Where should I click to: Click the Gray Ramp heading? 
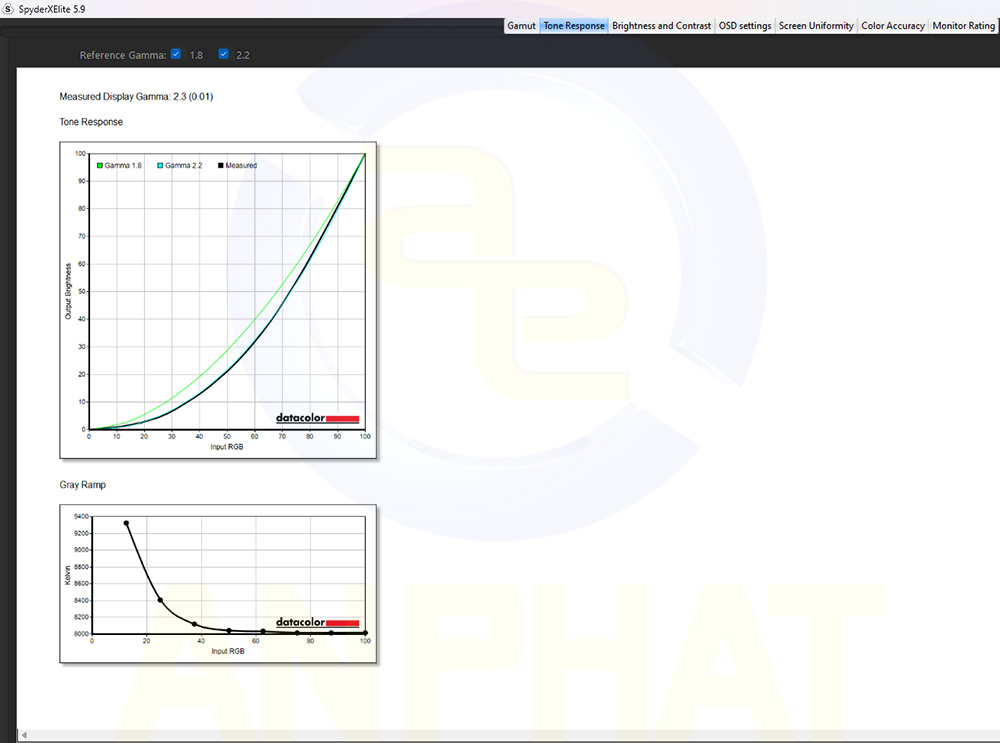tap(83, 485)
